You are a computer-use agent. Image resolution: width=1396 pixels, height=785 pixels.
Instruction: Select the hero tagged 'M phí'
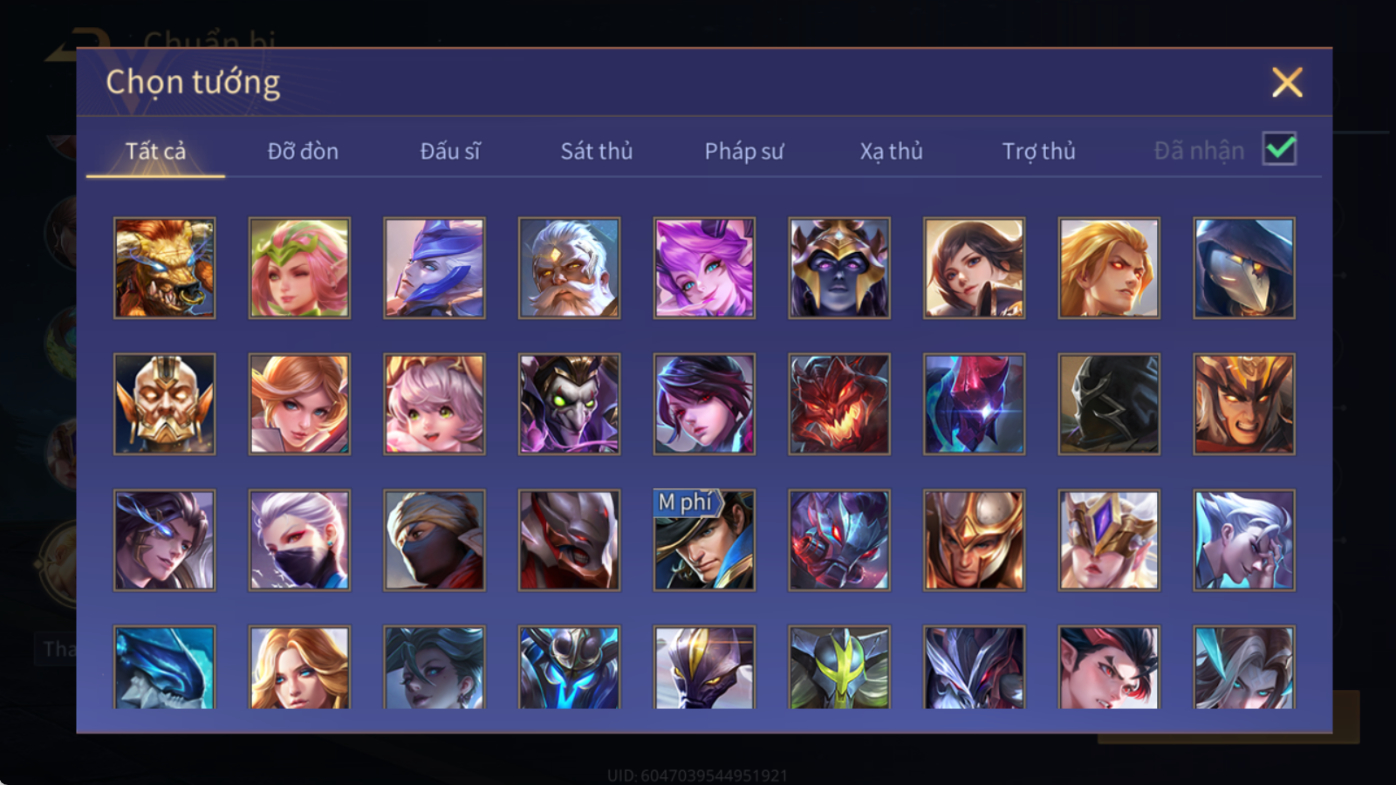coord(704,540)
